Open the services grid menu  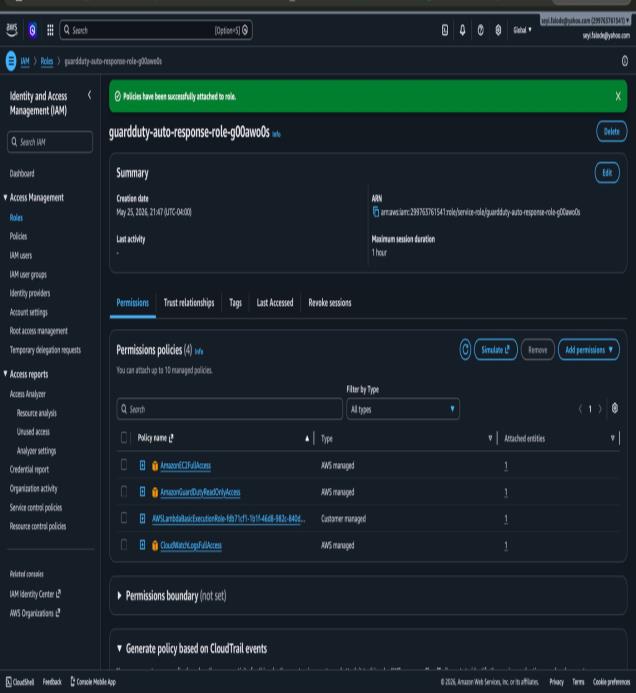[50, 30]
